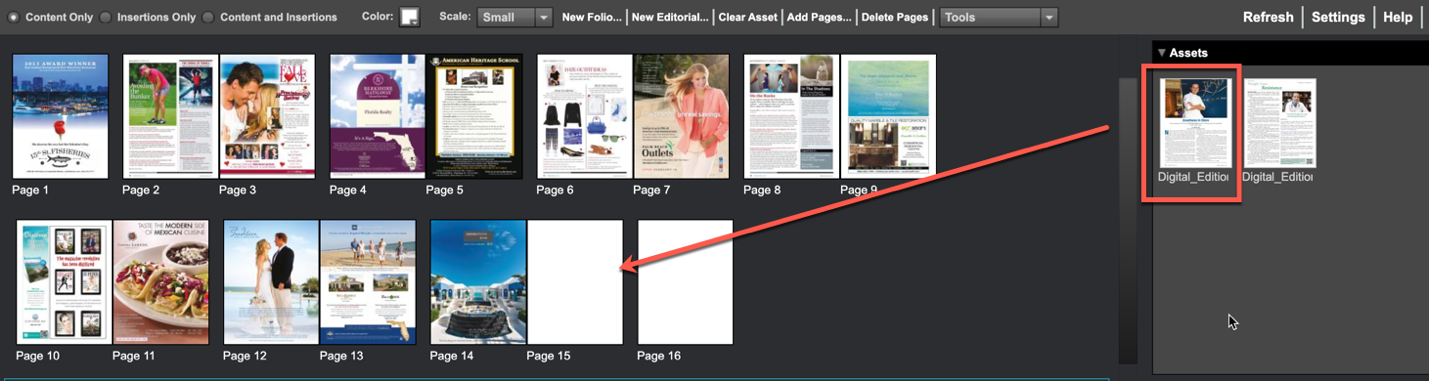Click Refresh in the top bar
1429x381 pixels.
[1268, 17]
